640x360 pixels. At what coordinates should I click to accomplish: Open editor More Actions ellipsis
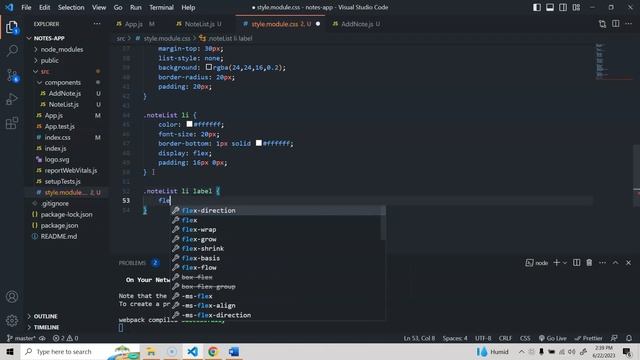[629, 24]
